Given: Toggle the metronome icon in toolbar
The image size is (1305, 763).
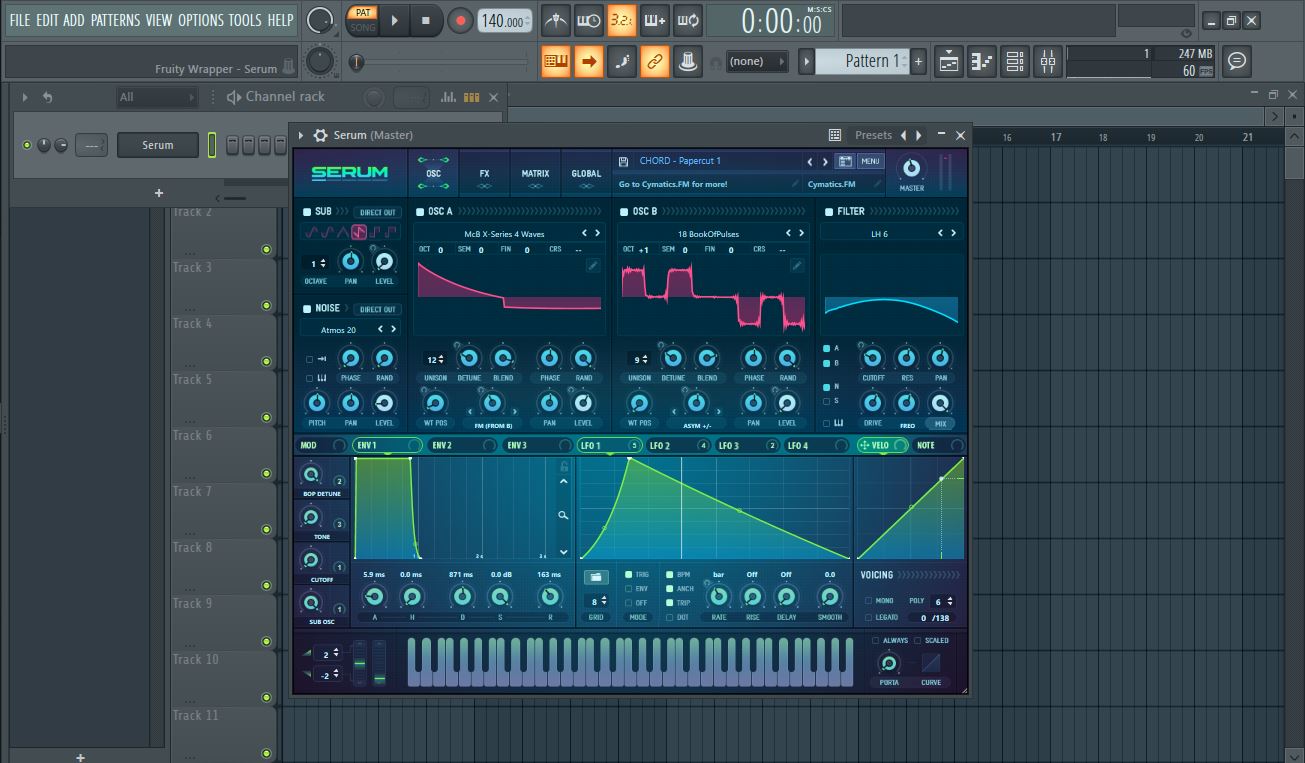Looking at the screenshot, I should (556, 20).
